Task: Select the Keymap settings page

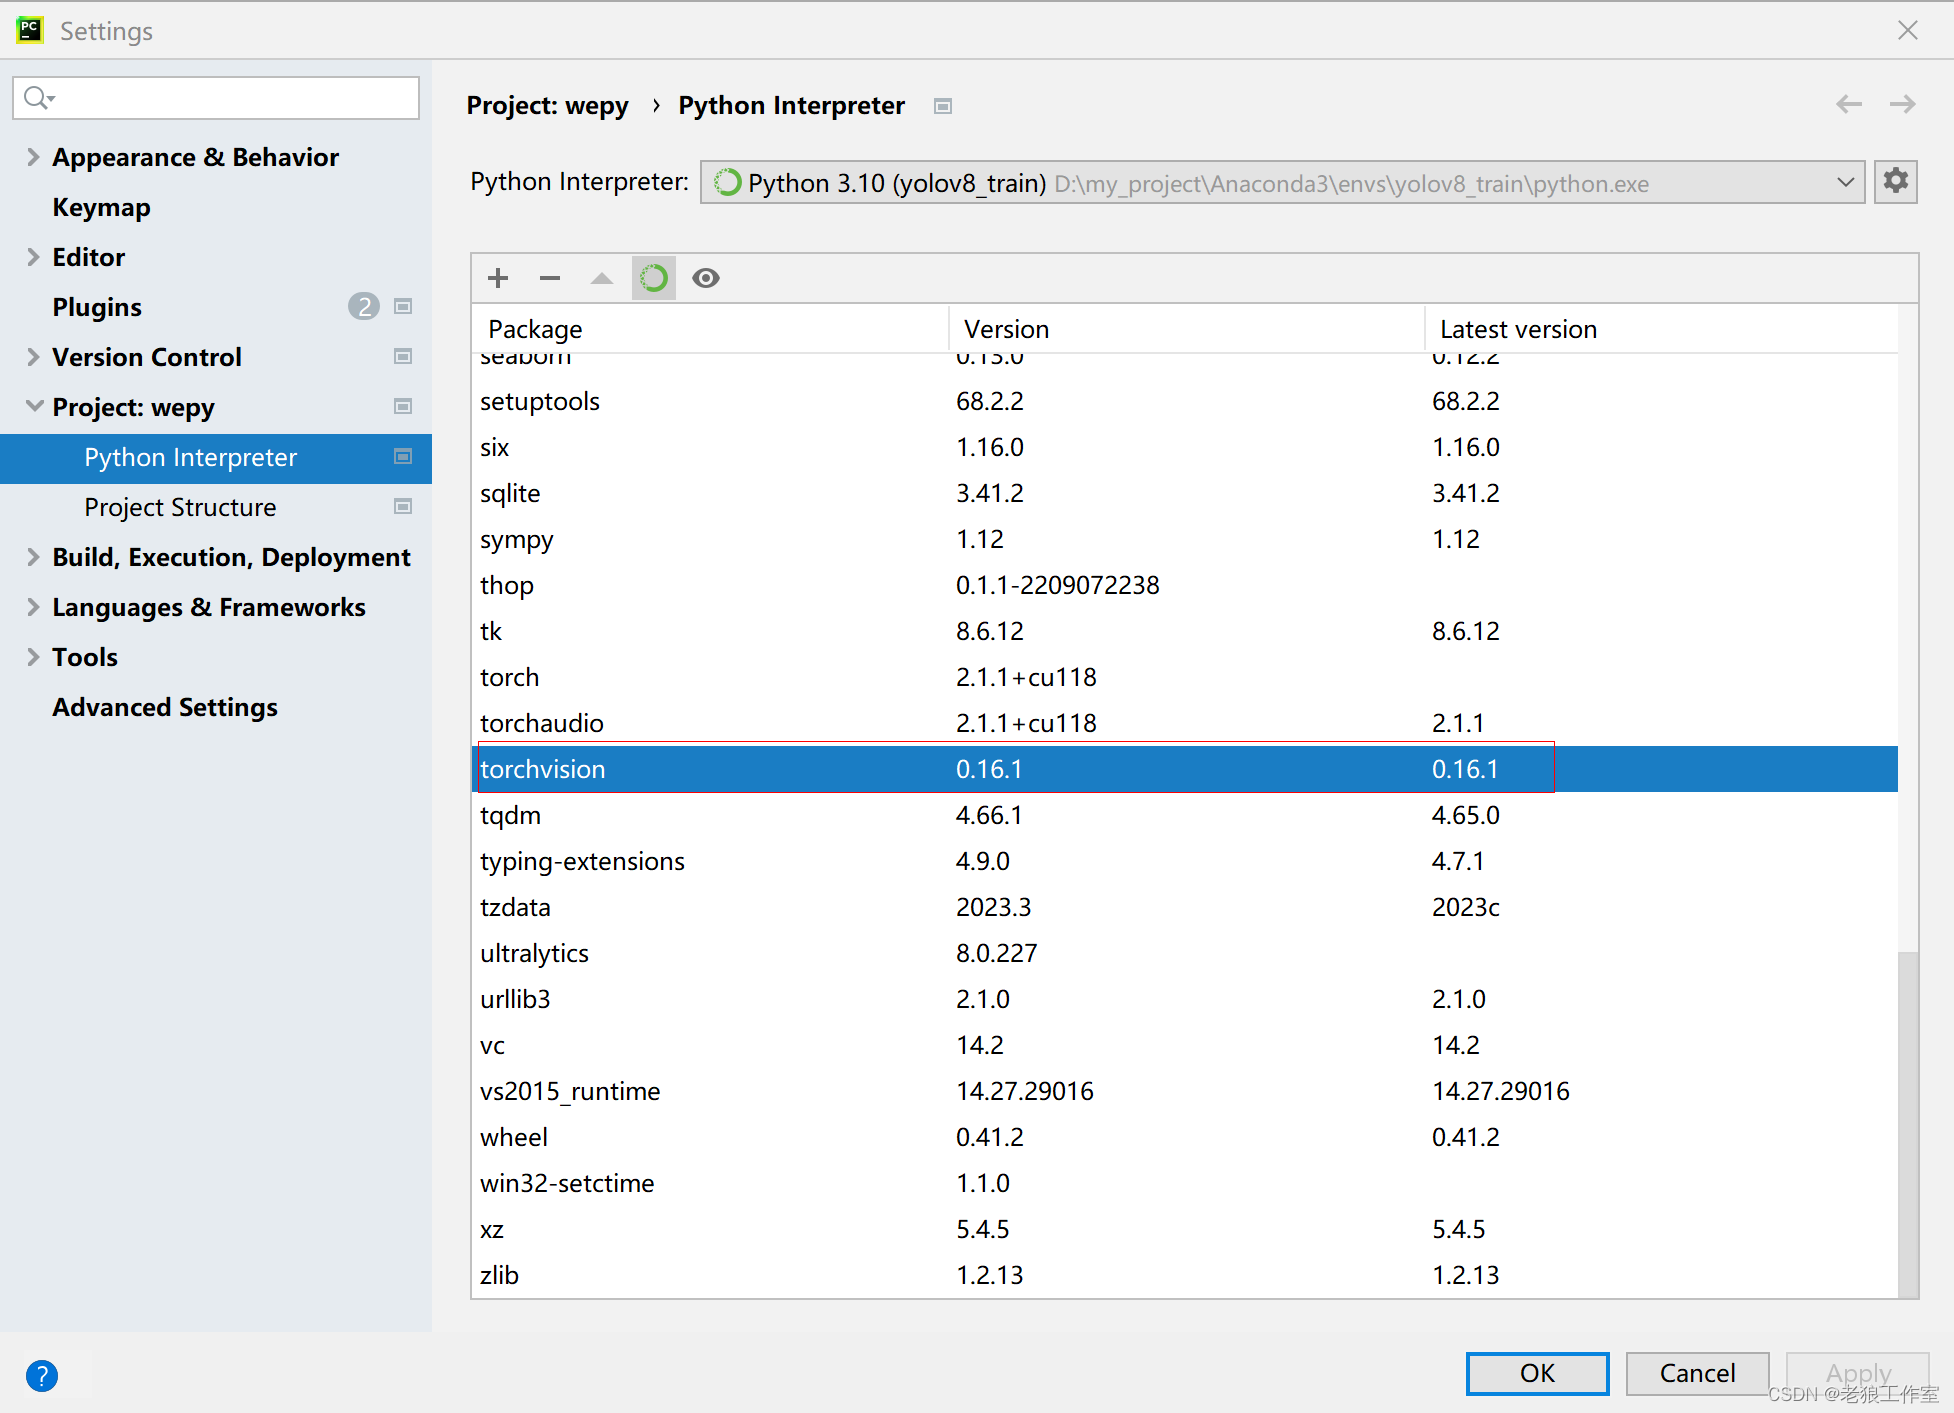Action: (x=101, y=207)
